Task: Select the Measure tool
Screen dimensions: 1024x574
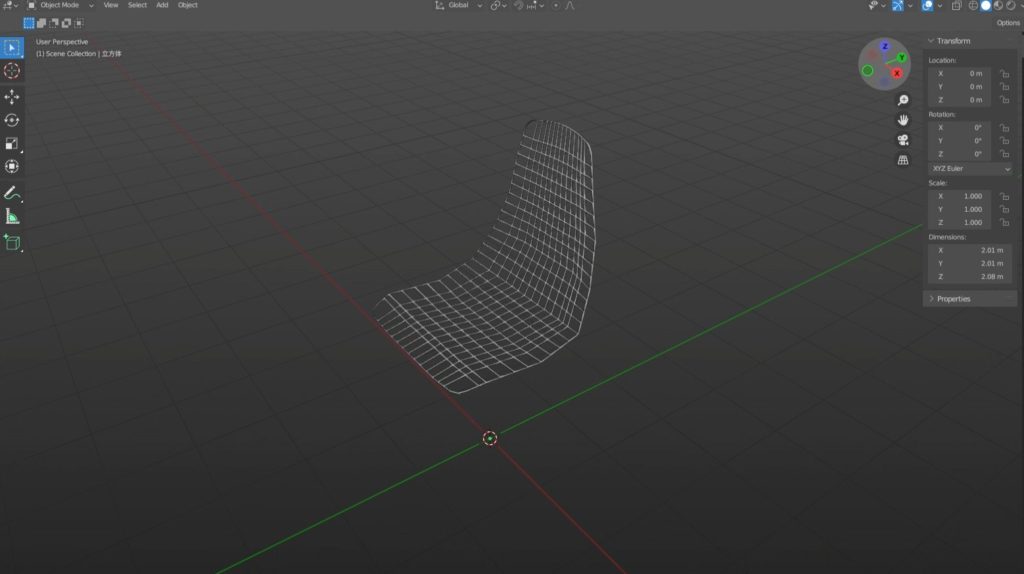Action: tap(12, 217)
